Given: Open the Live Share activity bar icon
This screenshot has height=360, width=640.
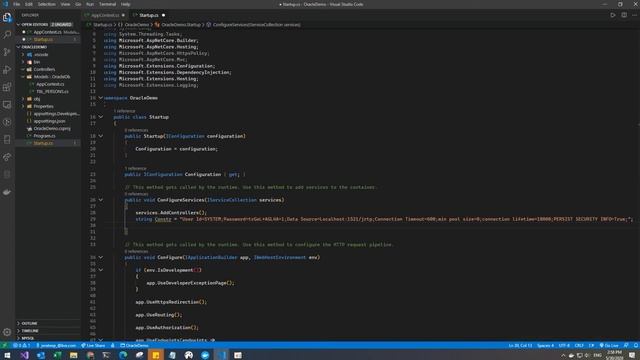Looking at the screenshot, I should (7, 157).
